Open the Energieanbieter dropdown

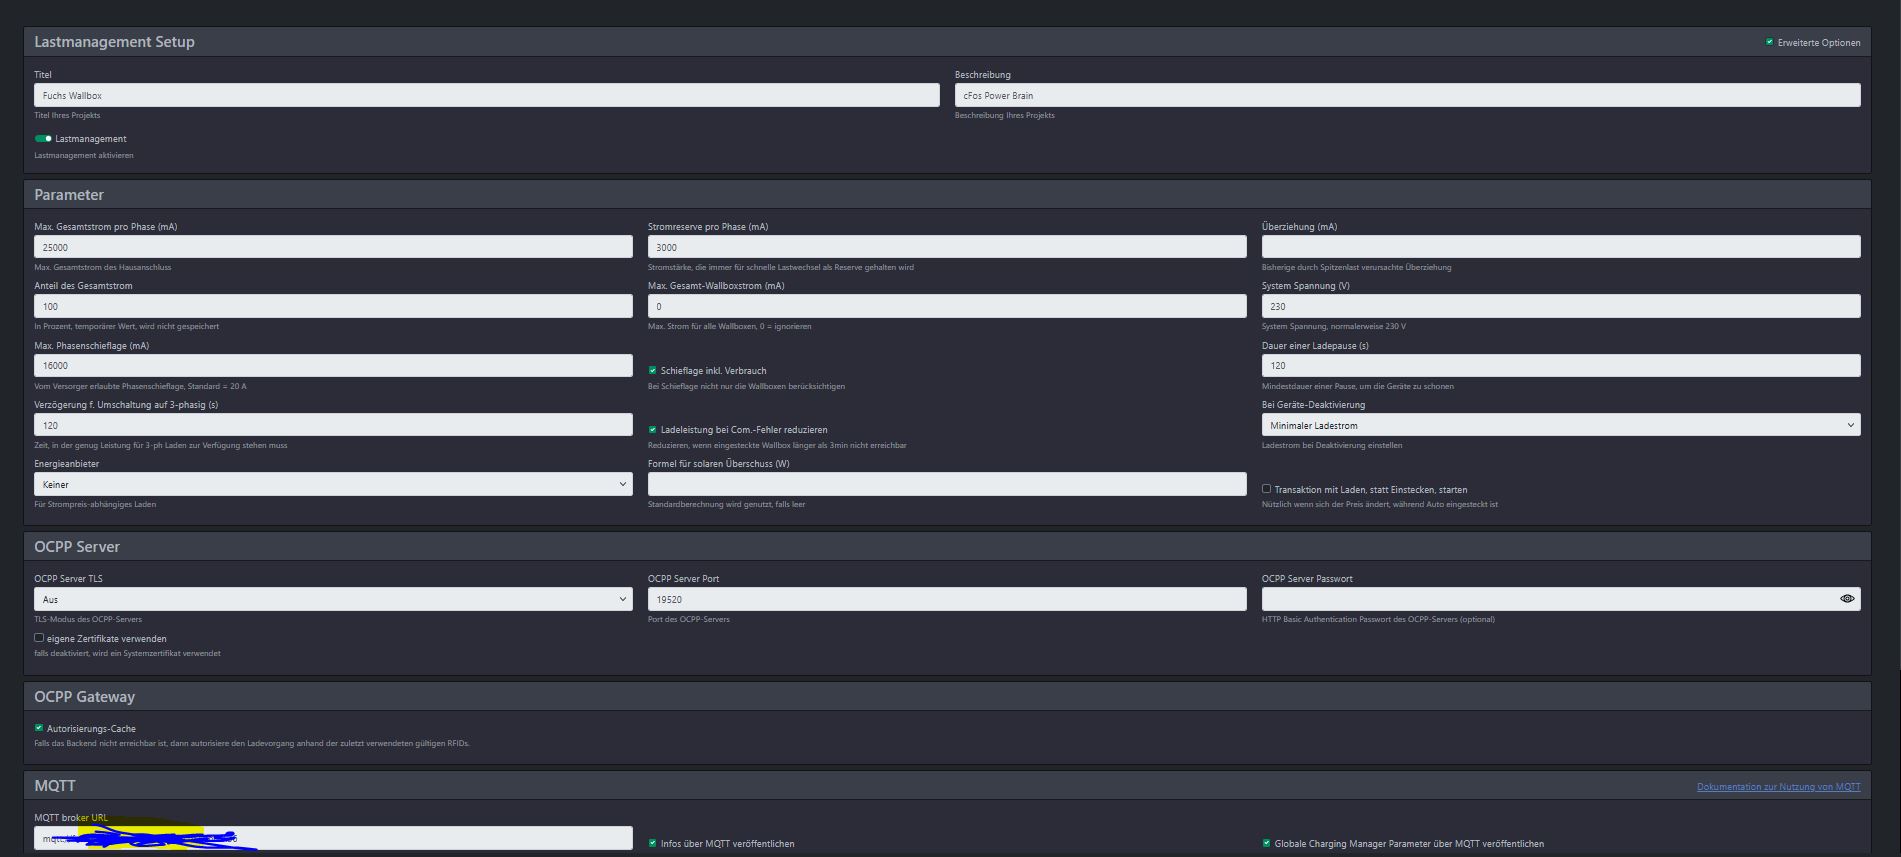click(x=333, y=484)
